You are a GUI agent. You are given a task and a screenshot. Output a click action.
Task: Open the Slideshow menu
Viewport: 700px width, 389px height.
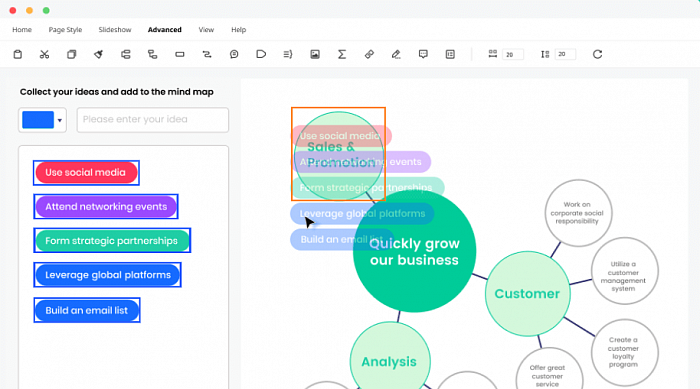click(x=115, y=30)
